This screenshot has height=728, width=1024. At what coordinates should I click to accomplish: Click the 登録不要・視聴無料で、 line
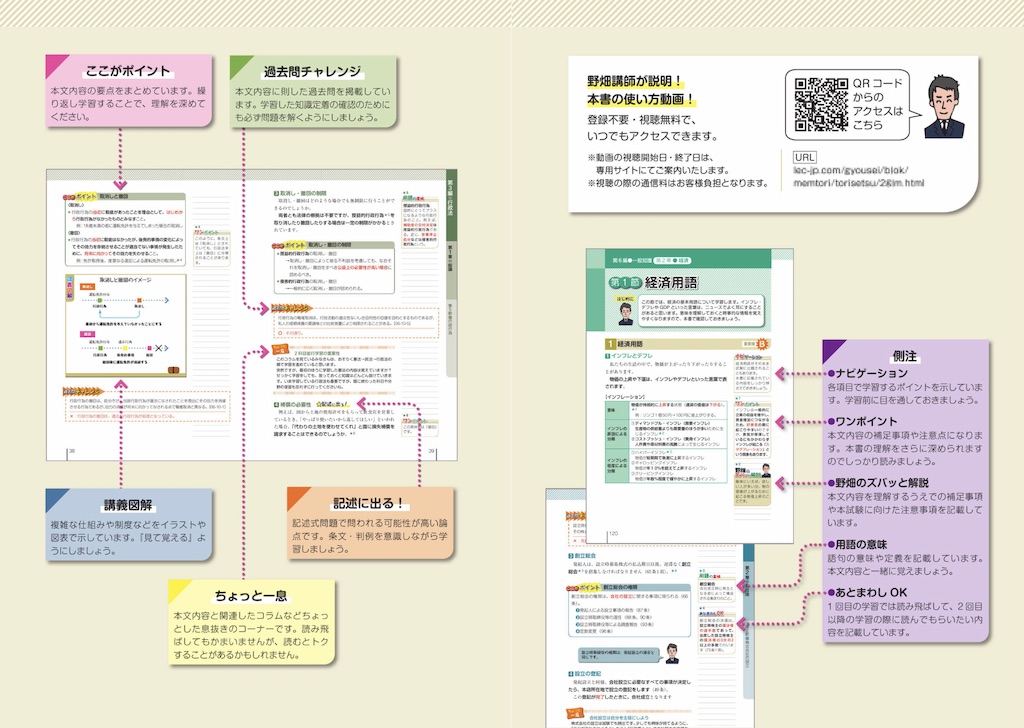[x=642, y=120]
